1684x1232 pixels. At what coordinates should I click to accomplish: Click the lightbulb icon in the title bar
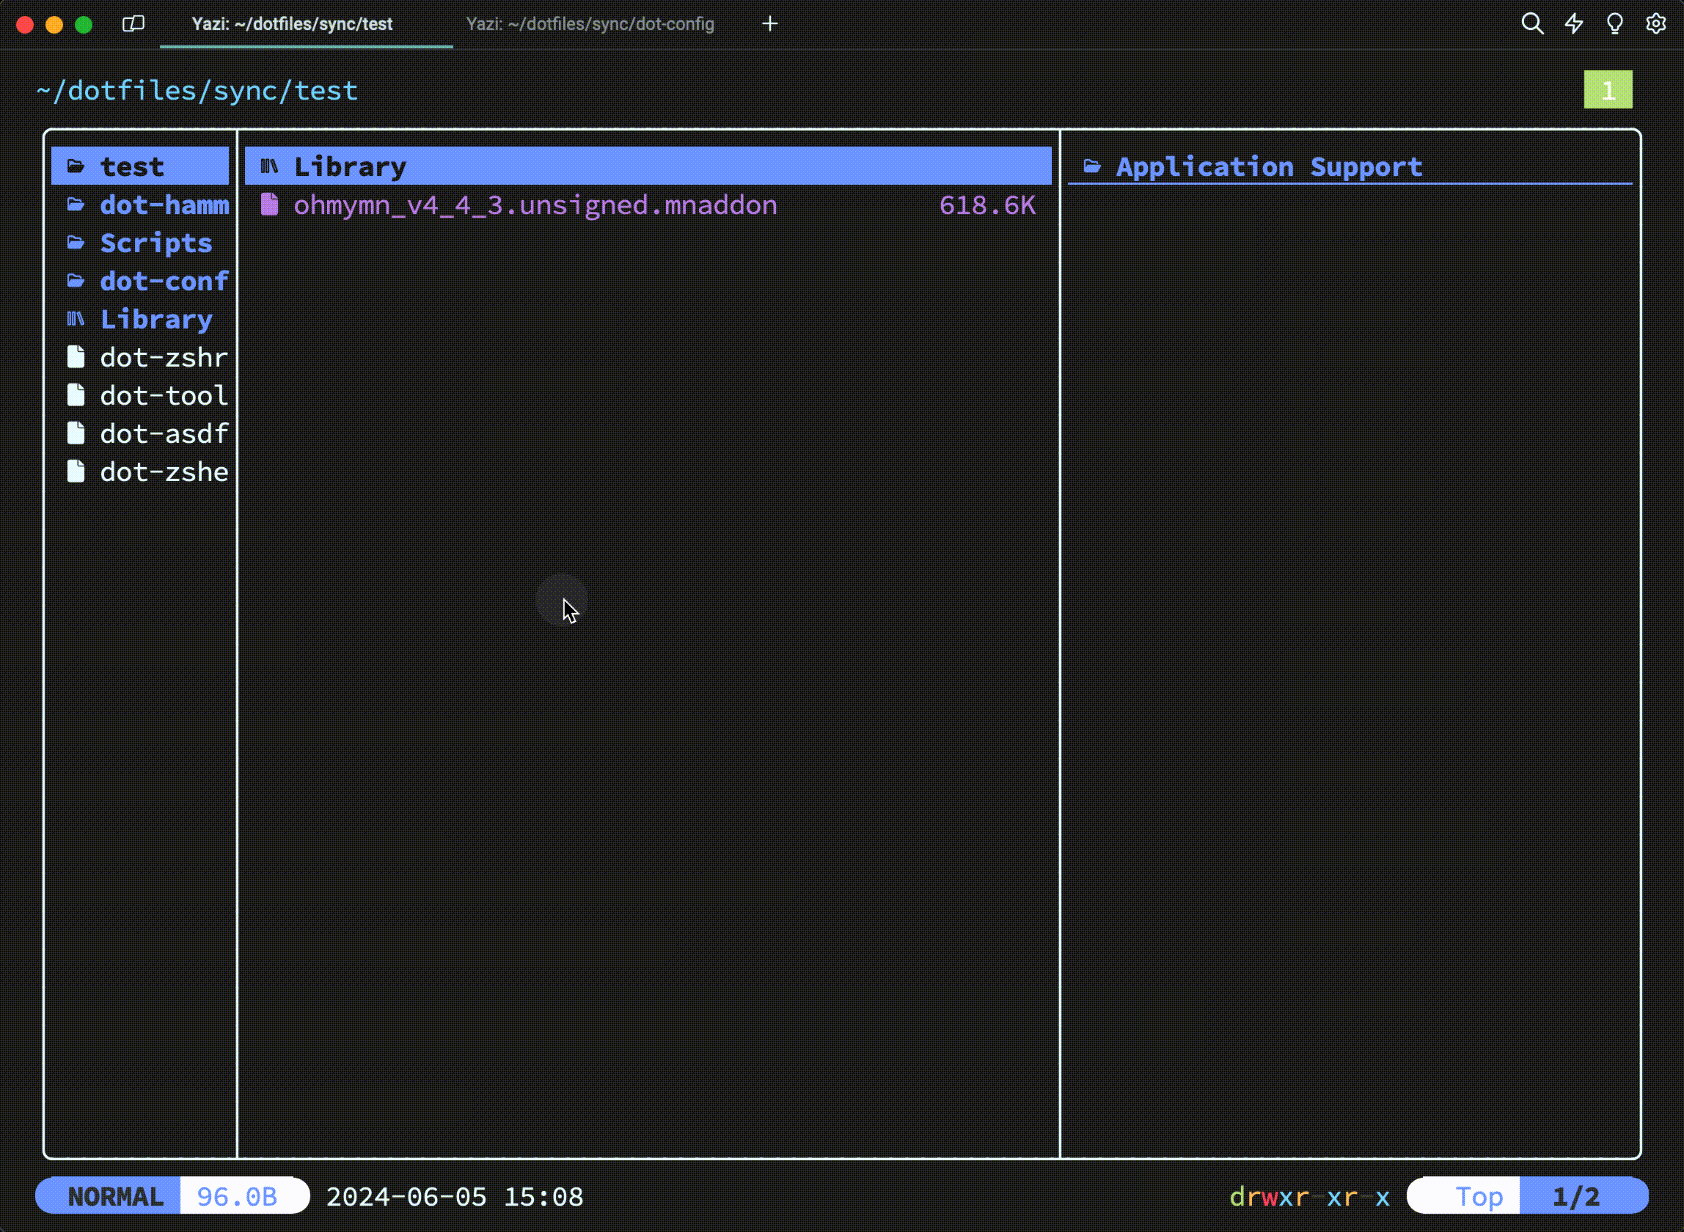1614,23
